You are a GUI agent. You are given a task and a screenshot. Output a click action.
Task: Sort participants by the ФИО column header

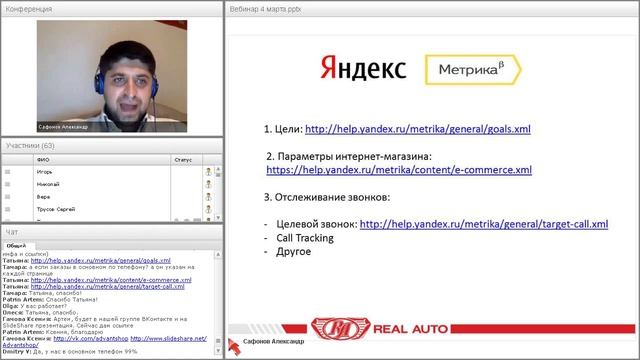click(x=101, y=160)
